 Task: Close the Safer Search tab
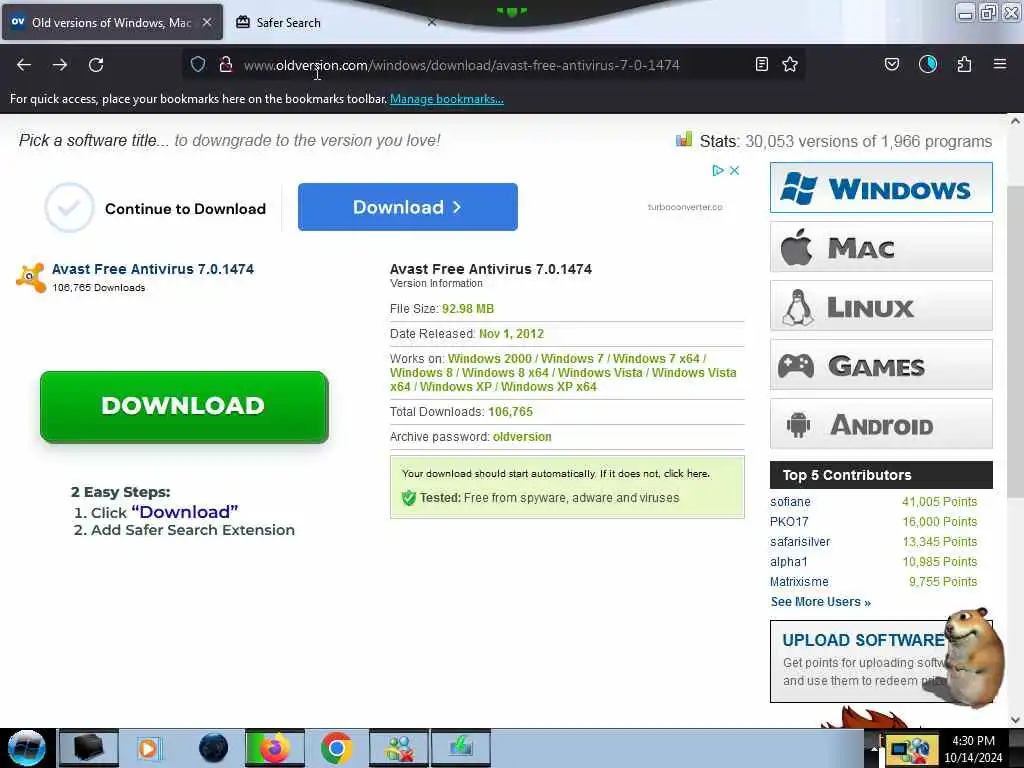(x=432, y=22)
